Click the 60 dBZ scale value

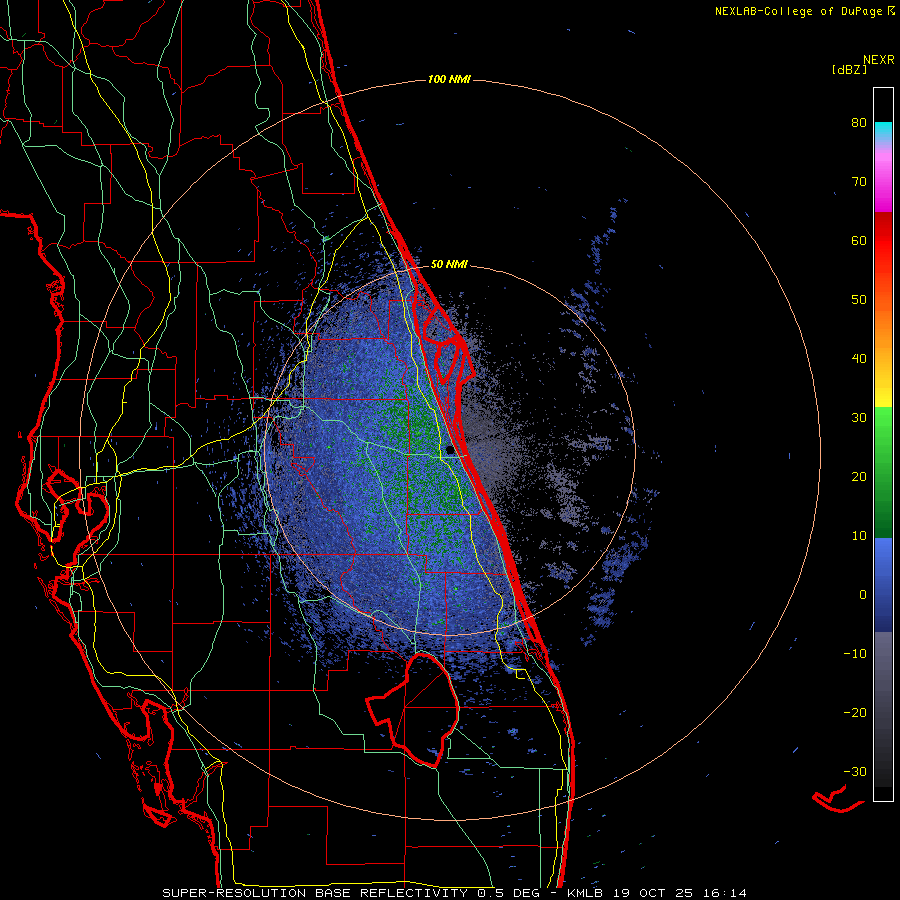[x=859, y=240]
